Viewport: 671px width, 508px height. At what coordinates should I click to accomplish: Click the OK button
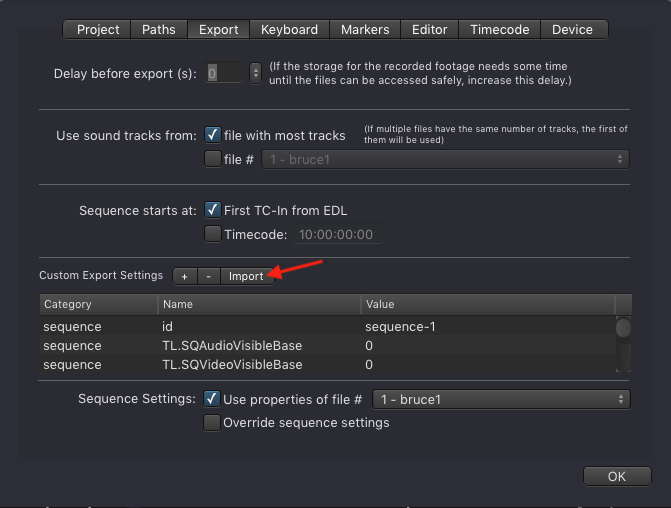tap(617, 476)
